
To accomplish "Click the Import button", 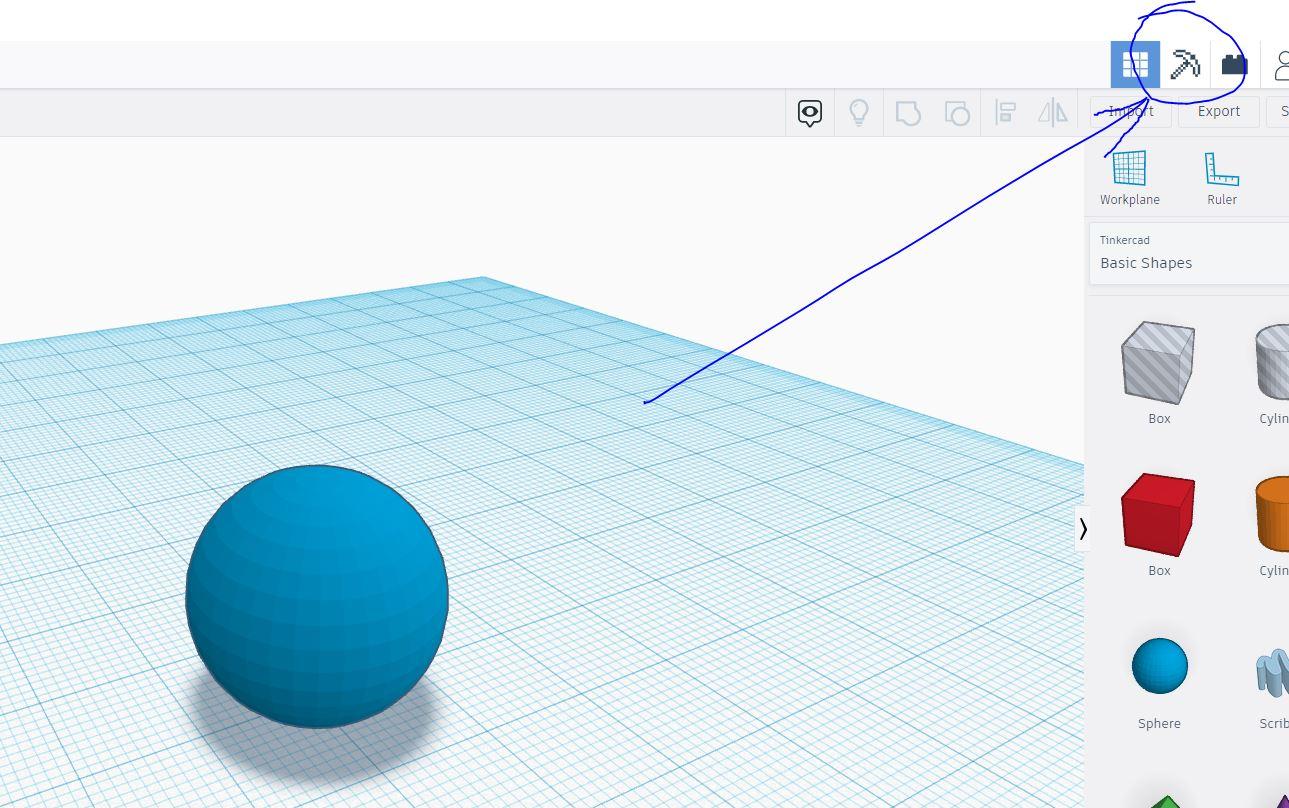I will (1130, 111).
